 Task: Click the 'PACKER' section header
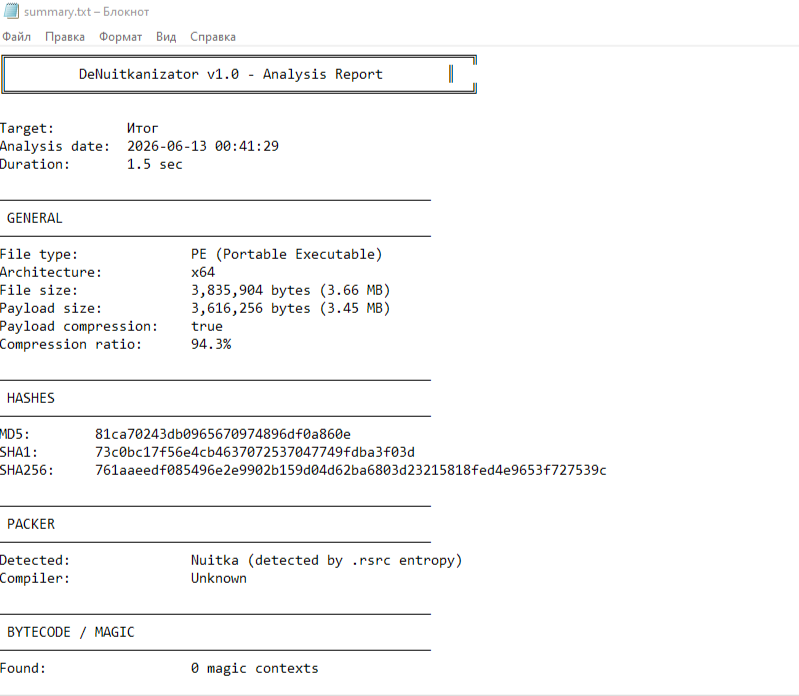coord(31,524)
